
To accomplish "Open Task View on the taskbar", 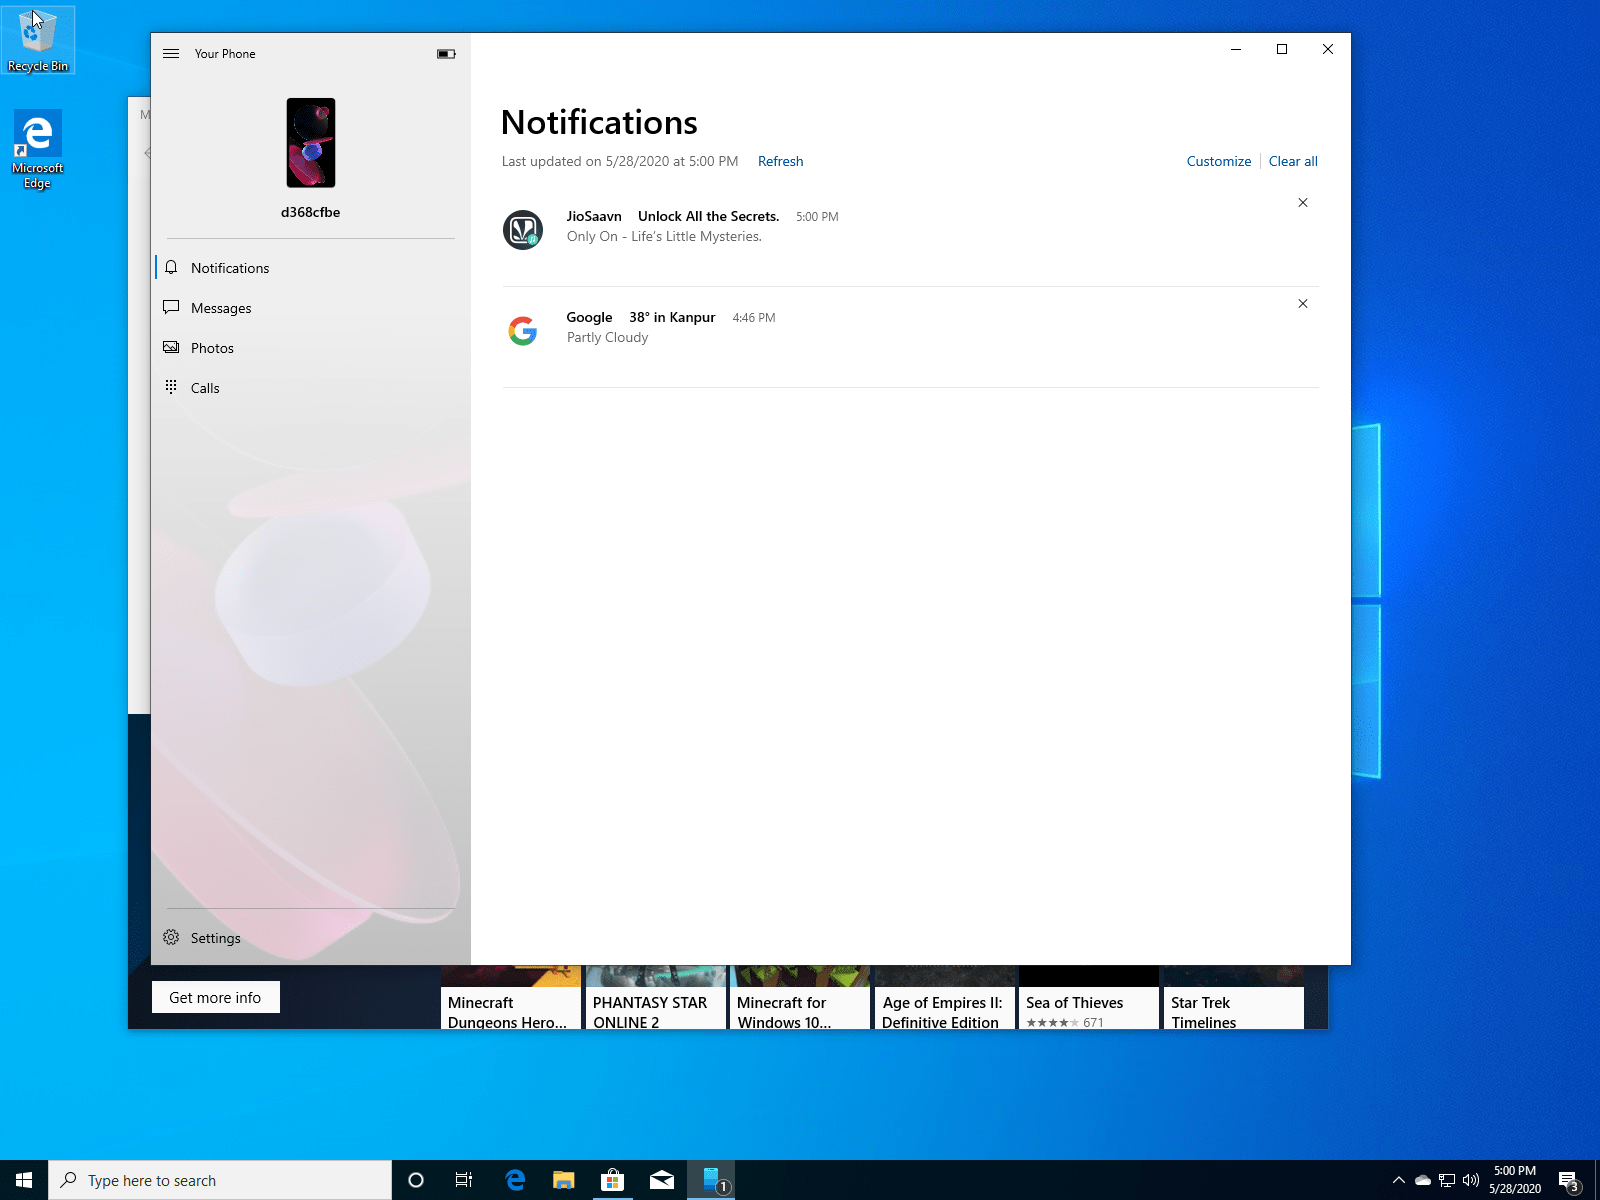I will click(x=464, y=1180).
